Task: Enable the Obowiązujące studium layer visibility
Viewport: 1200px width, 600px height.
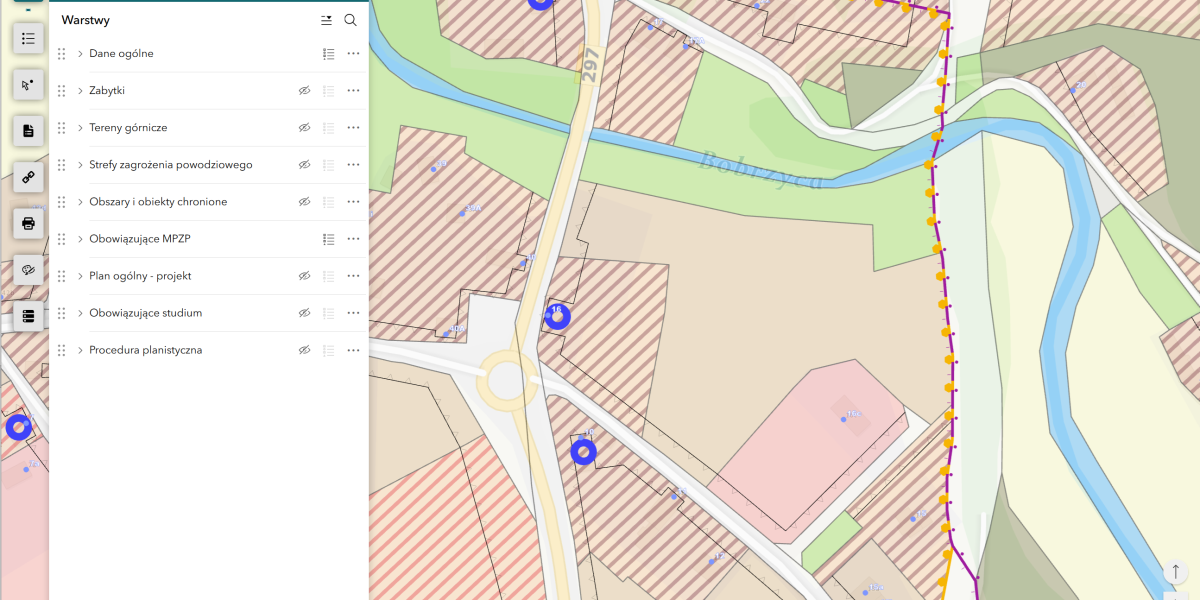Action: coord(304,313)
